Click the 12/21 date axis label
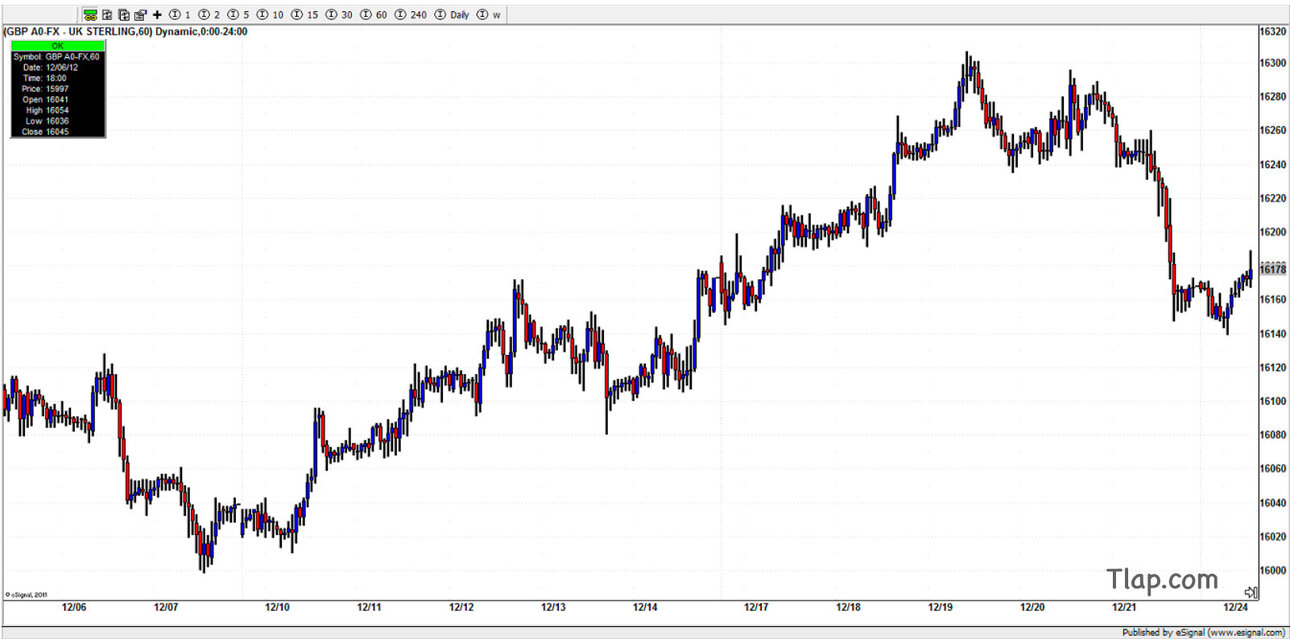 tap(1125, 608)
